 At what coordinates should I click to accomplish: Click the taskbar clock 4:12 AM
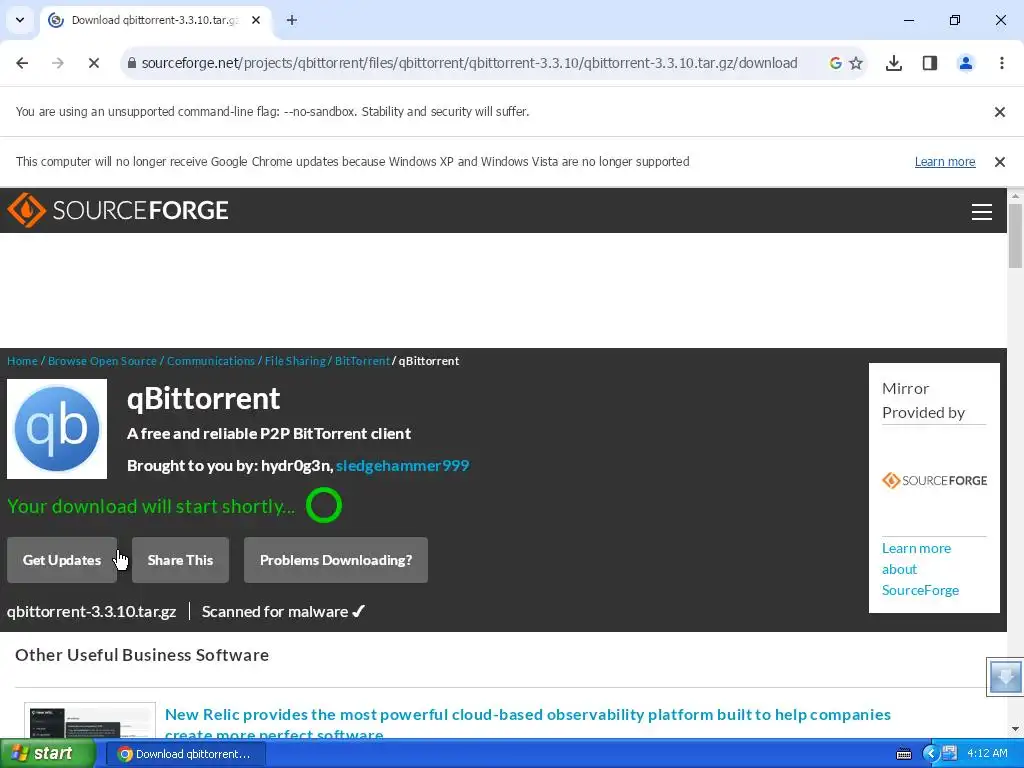(x=987, y=754)
